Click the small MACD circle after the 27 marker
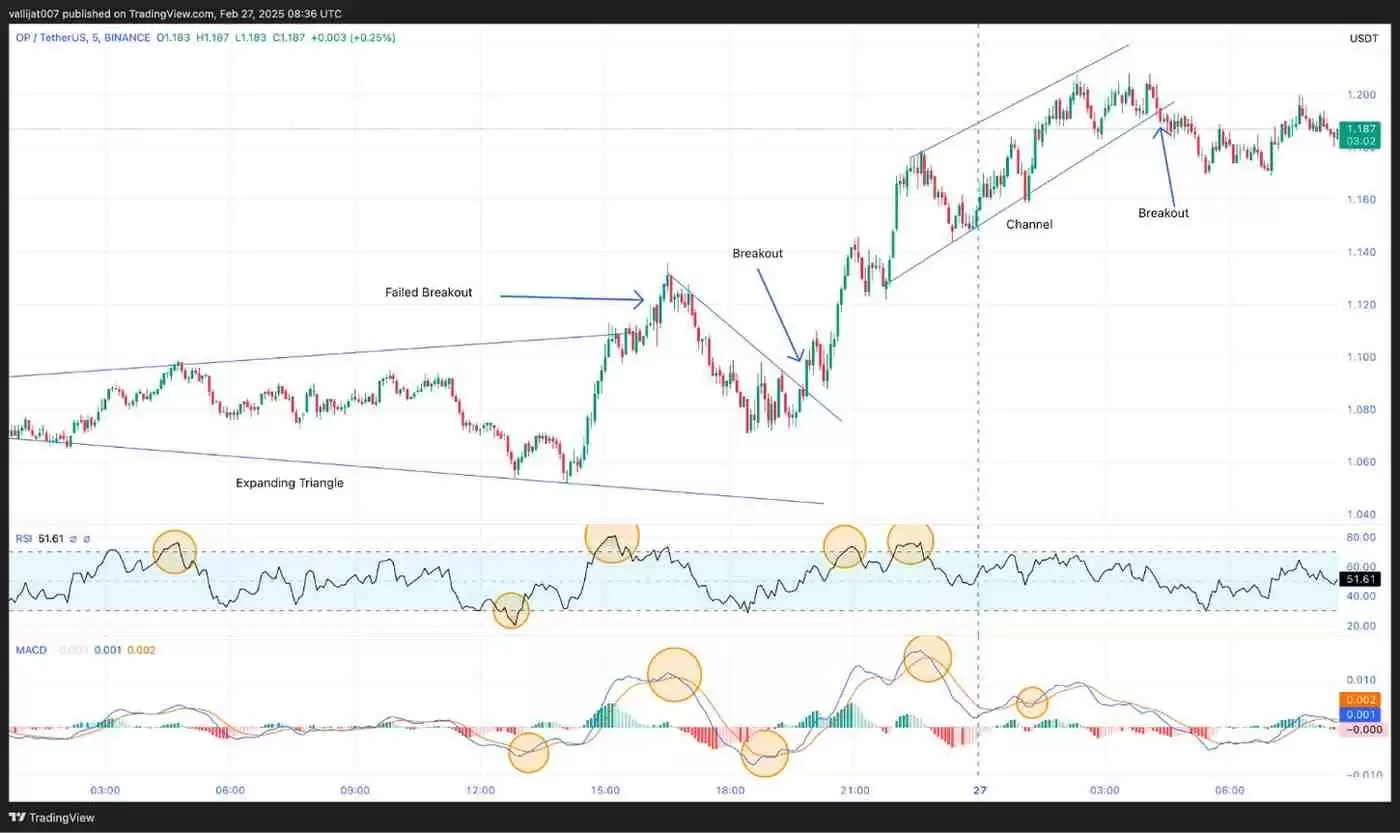Image resolution: width=1400 pixels, height=833 pixels. click(x=1031, y=703)
